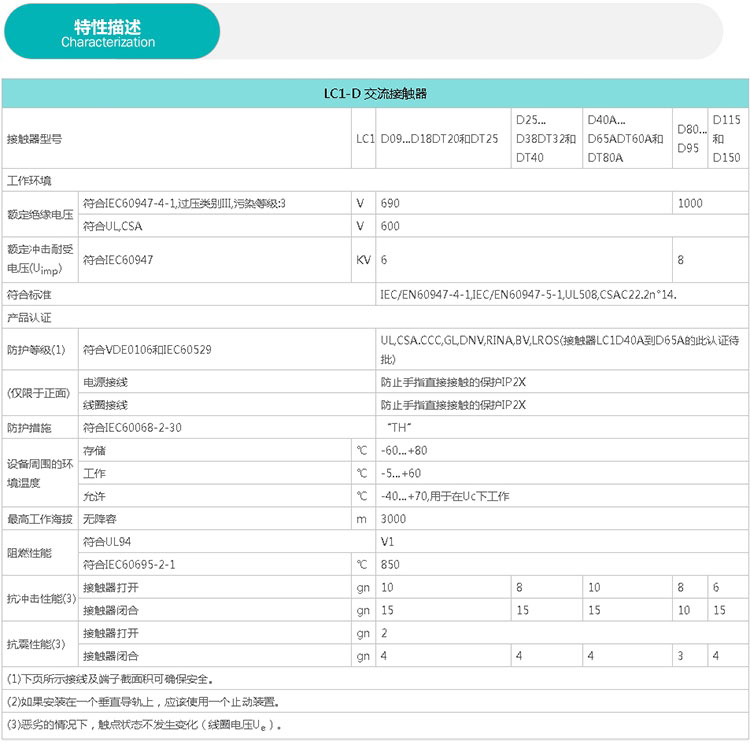Click the 符合IEC60695-2-1 flame test cell
Viewport: 750px width, 756px height.
(129, 565)
